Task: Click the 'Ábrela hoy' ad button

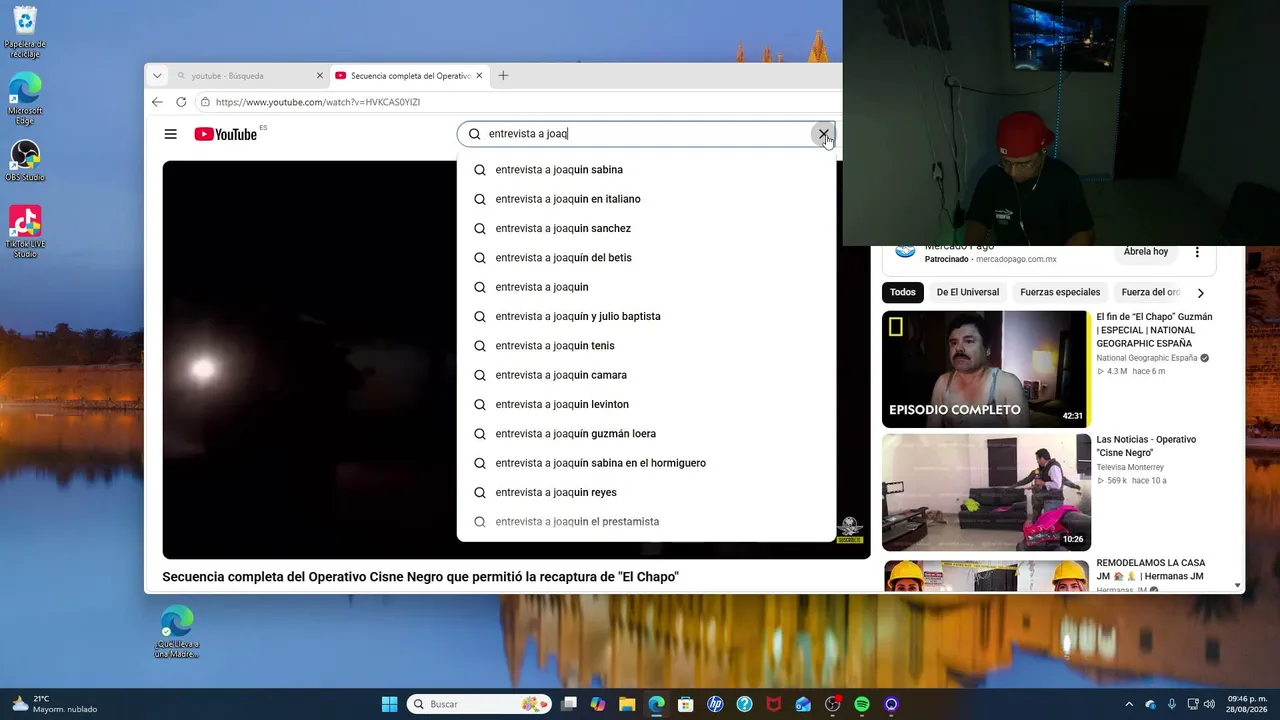Action: tap(1145, 252)
